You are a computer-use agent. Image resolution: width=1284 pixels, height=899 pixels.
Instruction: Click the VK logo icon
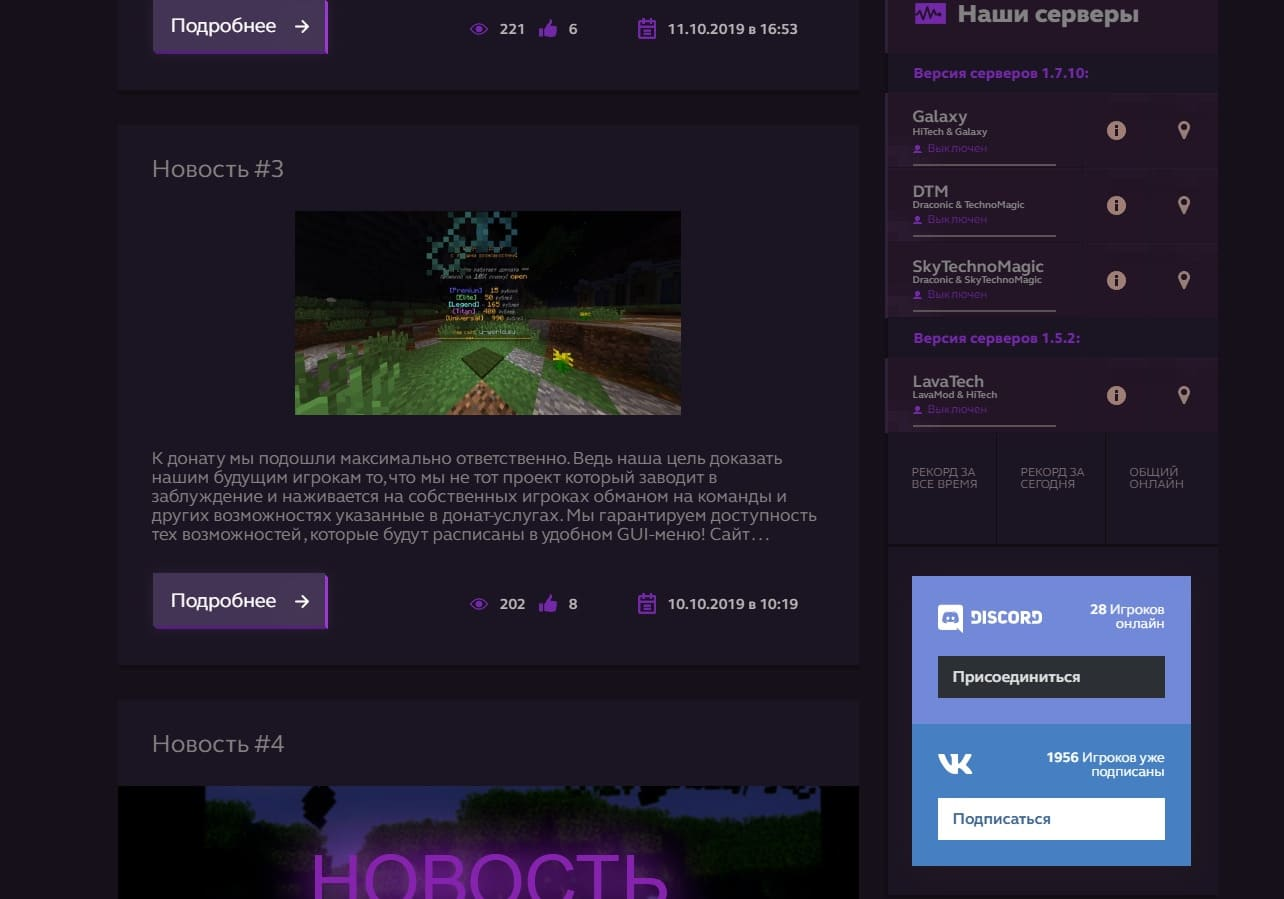[955, 764]
